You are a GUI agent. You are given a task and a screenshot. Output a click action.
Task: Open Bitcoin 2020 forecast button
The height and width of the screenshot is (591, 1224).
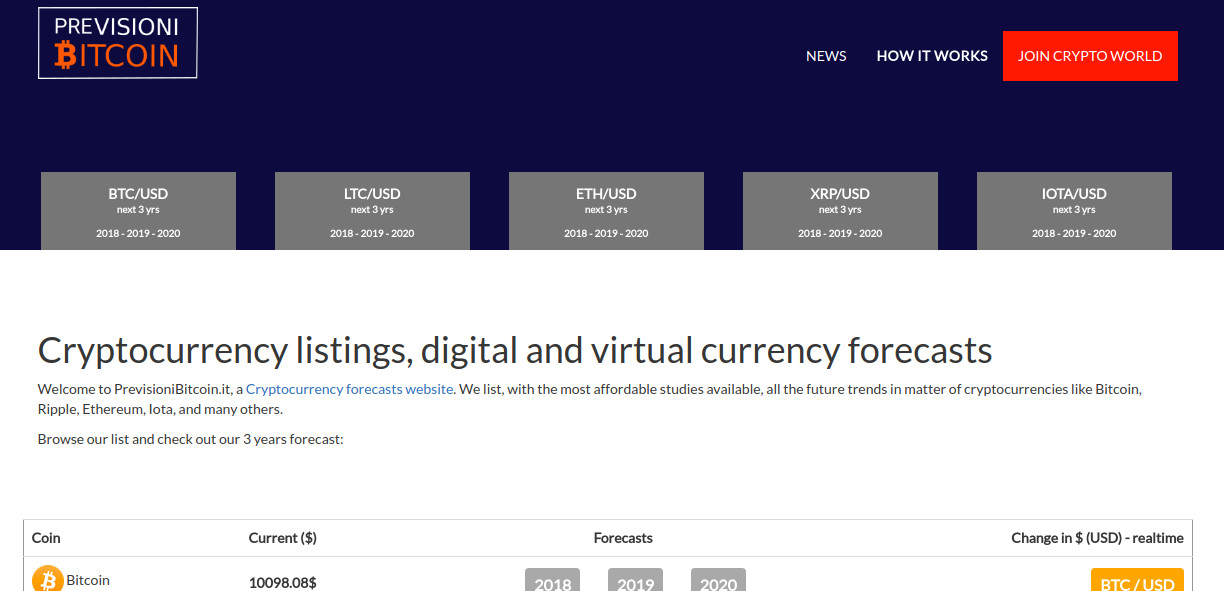718,580
